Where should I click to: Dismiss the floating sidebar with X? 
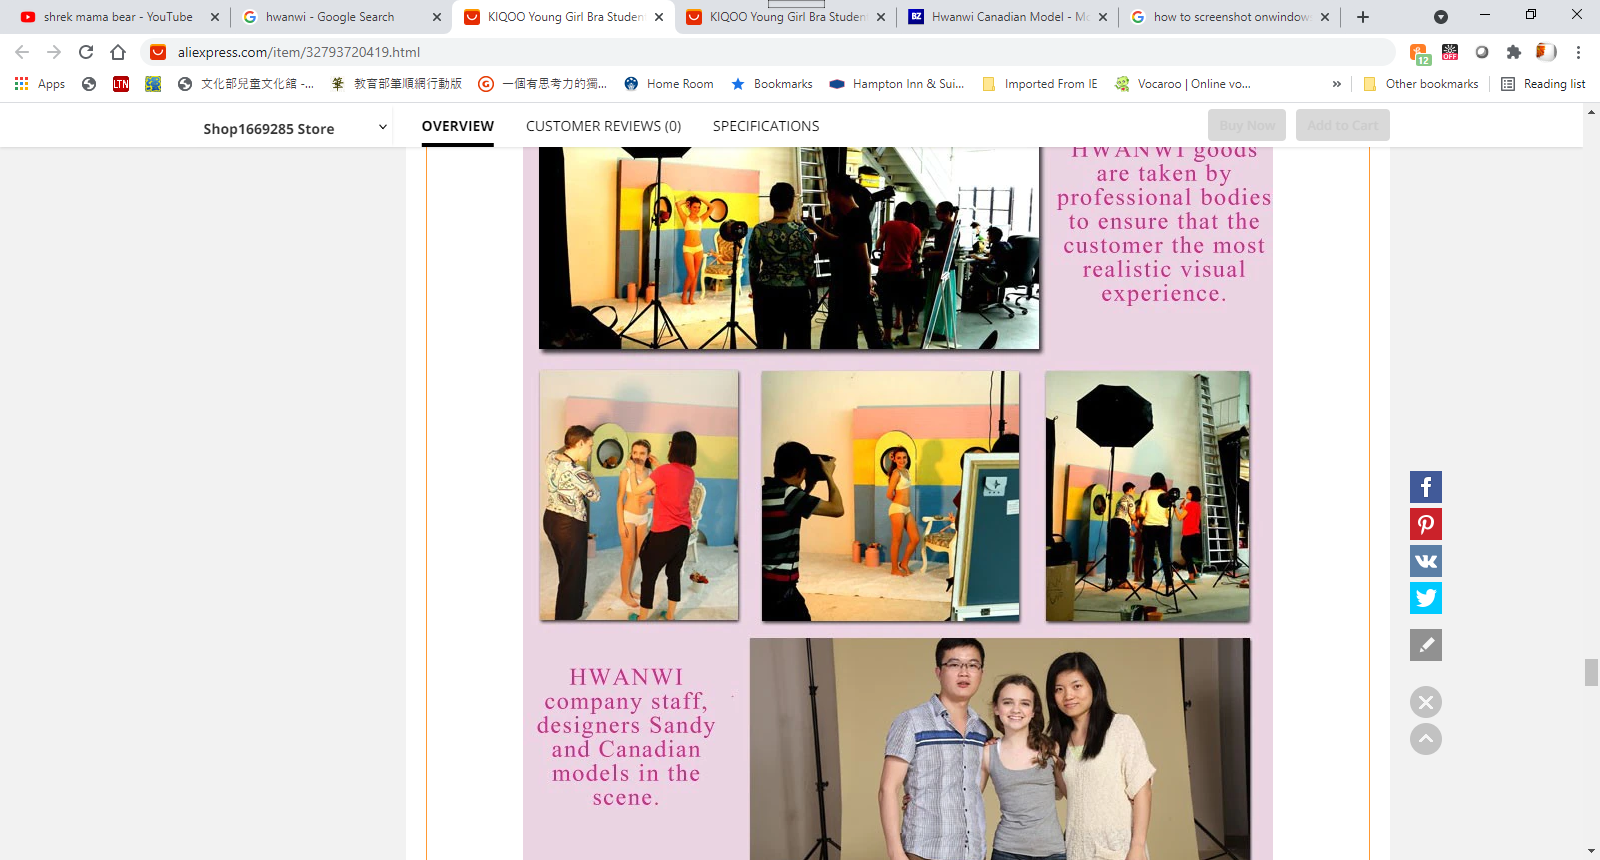pos(1425,702)
